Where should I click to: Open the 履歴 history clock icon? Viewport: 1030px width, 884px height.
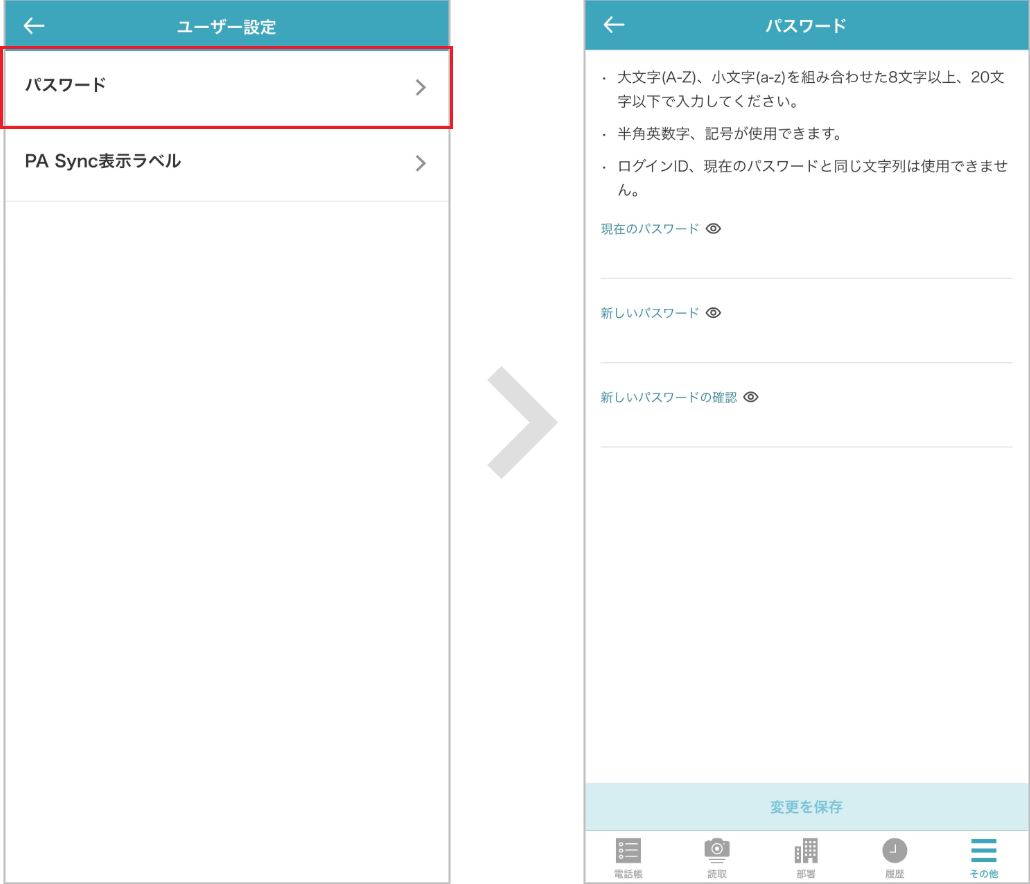pyautogui.click(x=894, y=850)
